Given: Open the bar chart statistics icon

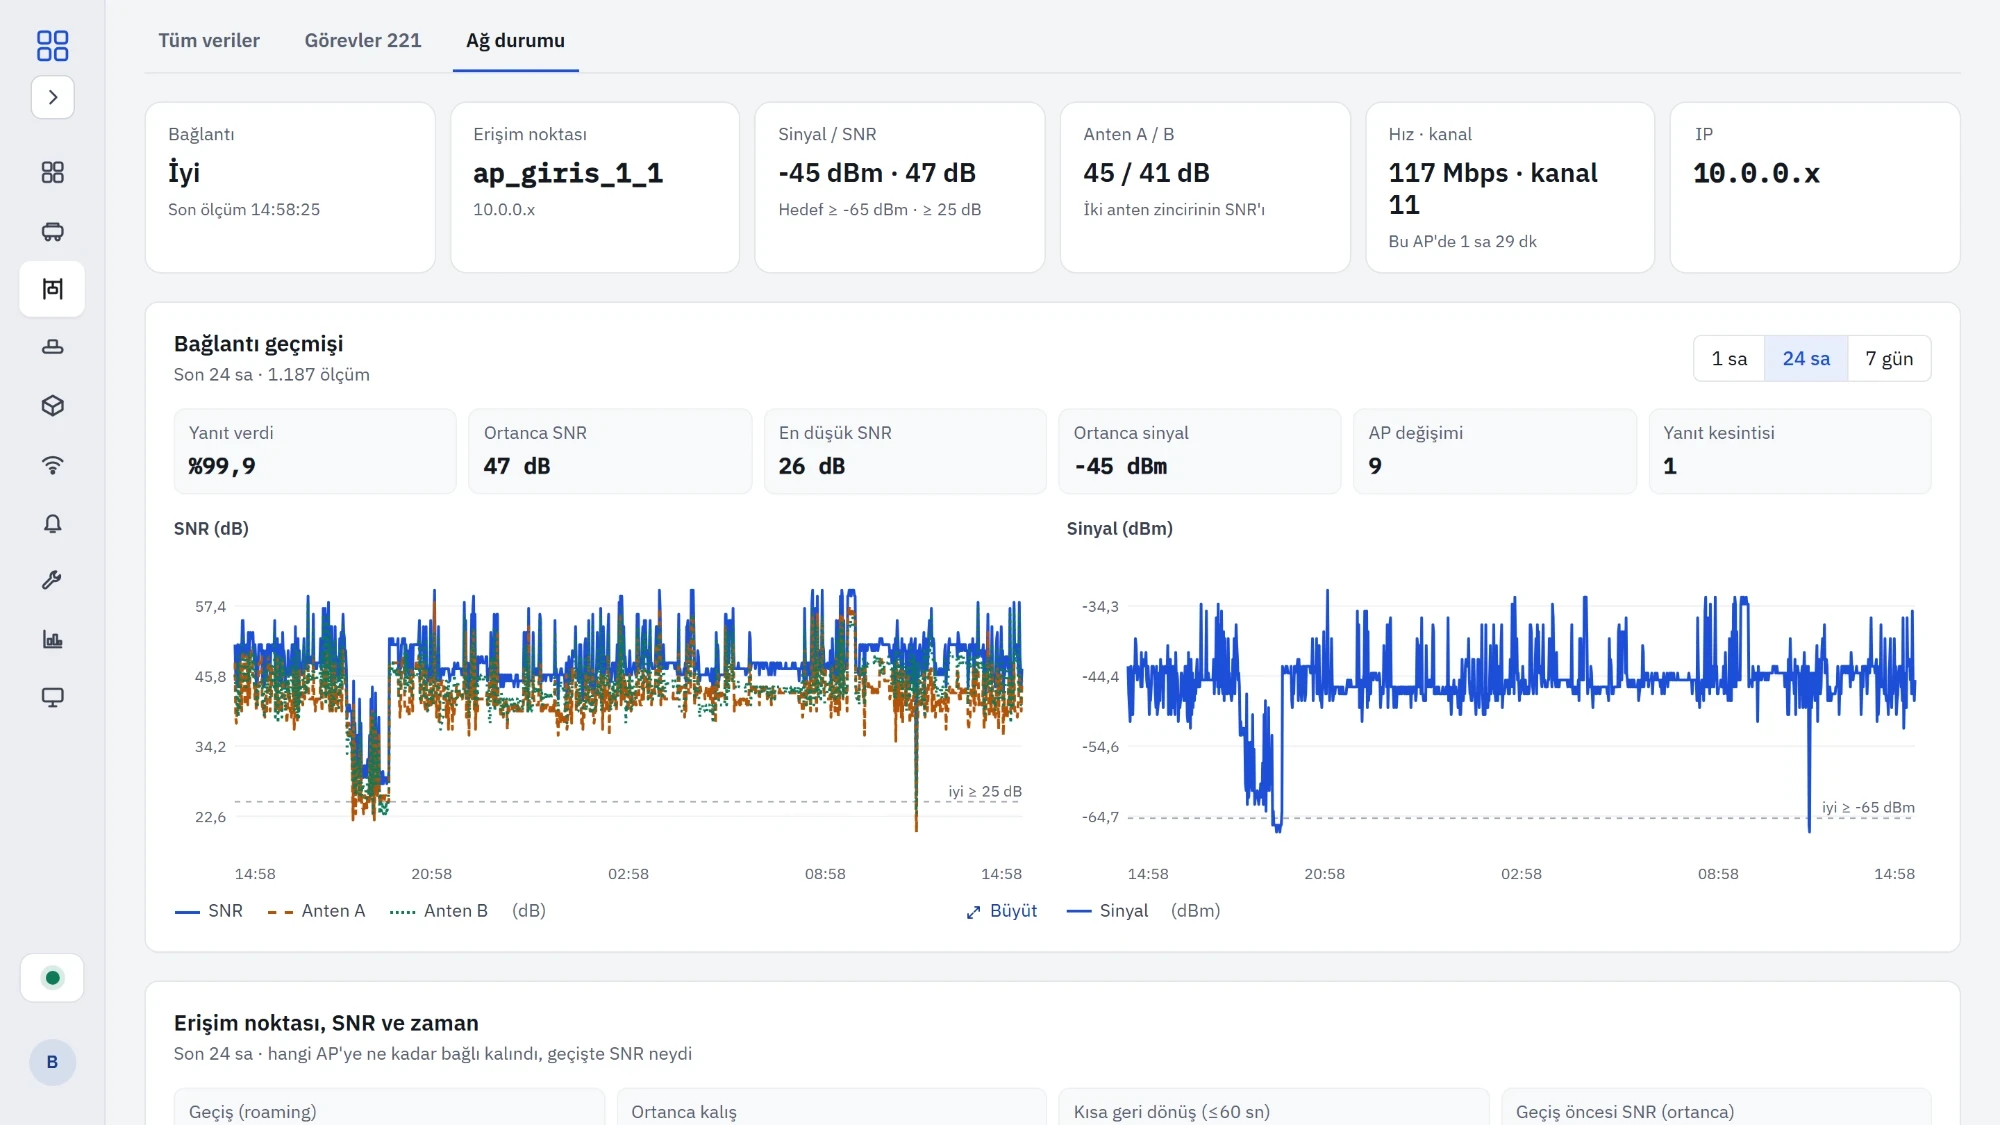Looking at the screenshot, I should (x=53, y=639).
